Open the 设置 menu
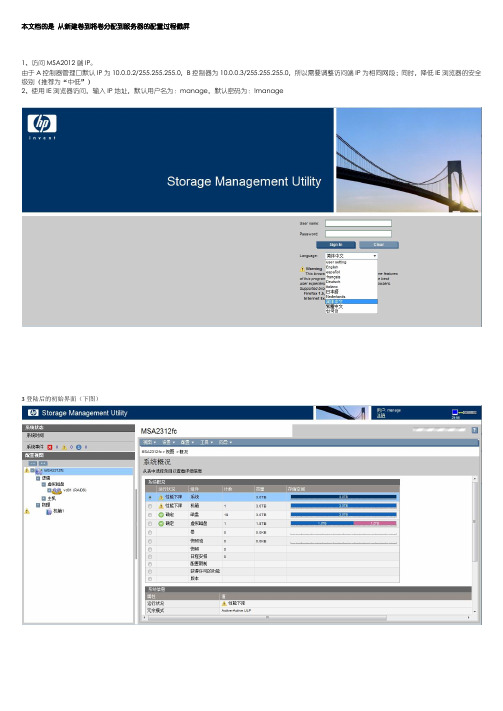503x711 pixels. tap(168, 442)
